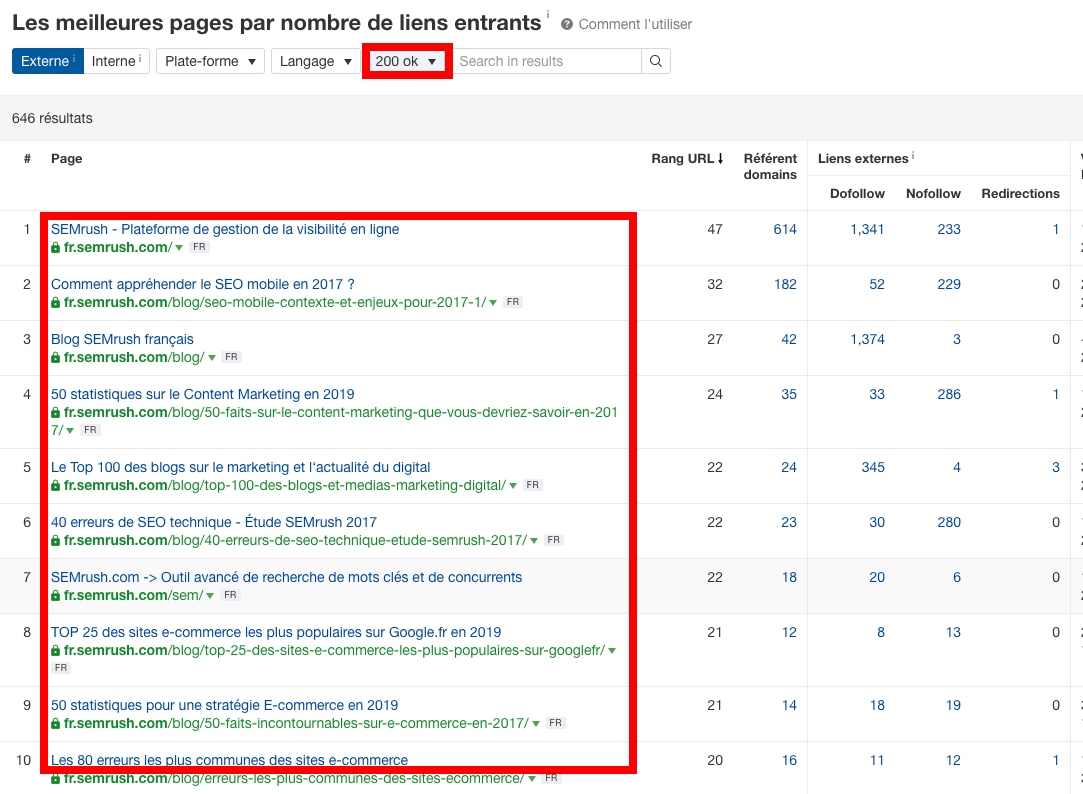Expand arrow next to fr.semrush.com/blog/
Image resolution: width=1083 pixels, height=794 pixels.
(x=212, y=358)
